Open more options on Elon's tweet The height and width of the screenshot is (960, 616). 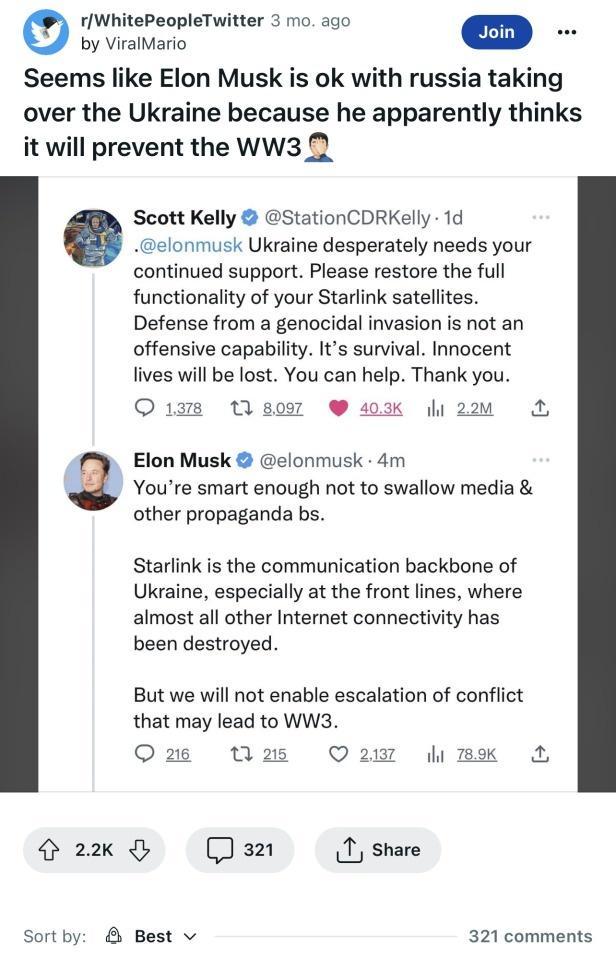(x=541, y=459)
